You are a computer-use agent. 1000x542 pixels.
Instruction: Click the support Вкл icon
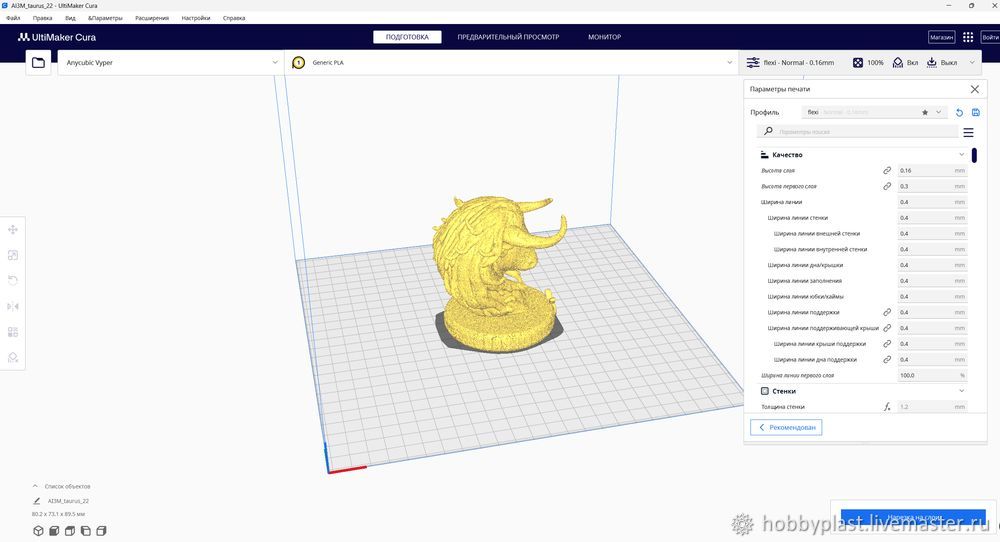[x=898, y=62]
